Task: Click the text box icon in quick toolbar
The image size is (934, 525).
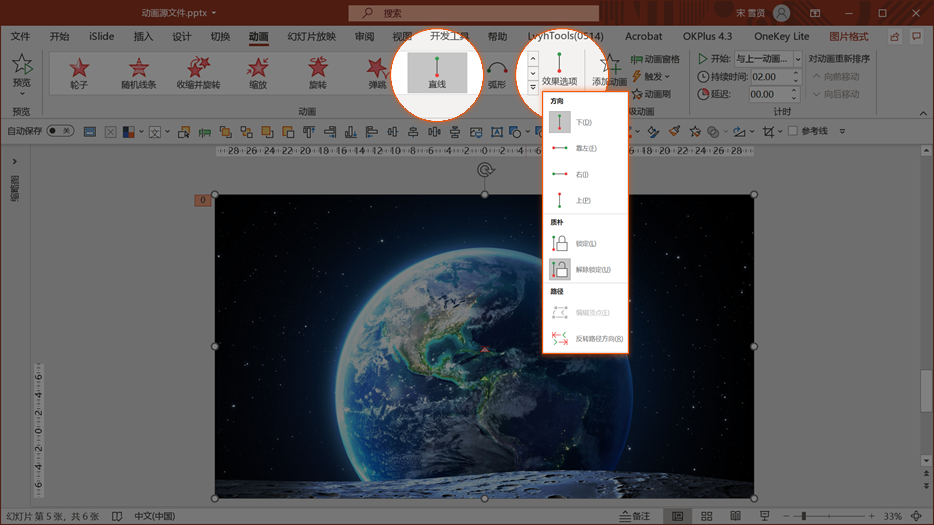Action: (497, 132)
